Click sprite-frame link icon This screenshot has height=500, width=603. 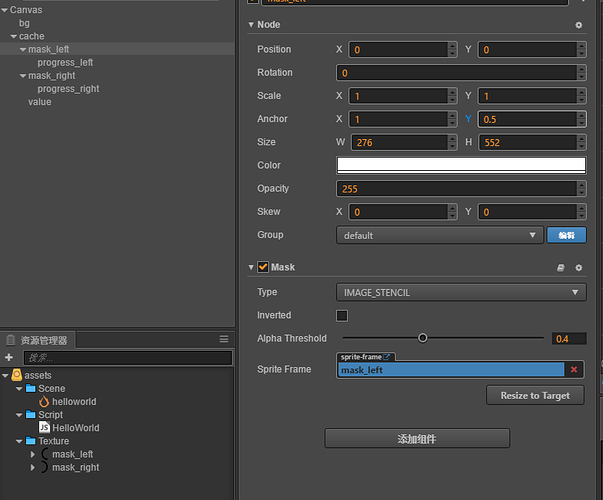tap(386, 357)
